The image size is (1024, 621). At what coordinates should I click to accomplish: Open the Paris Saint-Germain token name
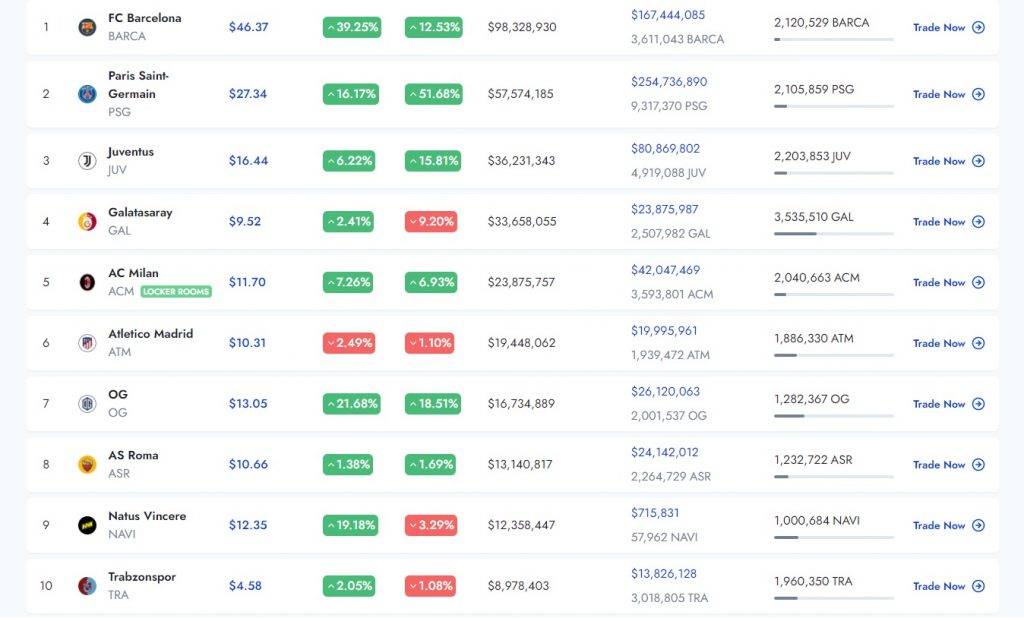pyautogui.click(x=138, y=84)
